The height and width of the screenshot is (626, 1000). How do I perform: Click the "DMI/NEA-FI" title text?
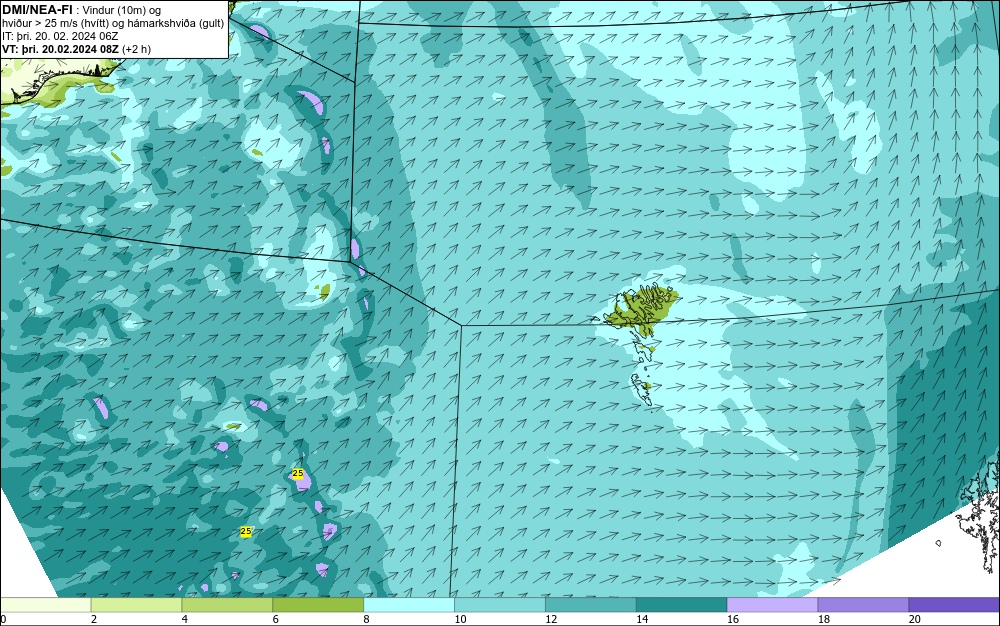tap(37, 10)
